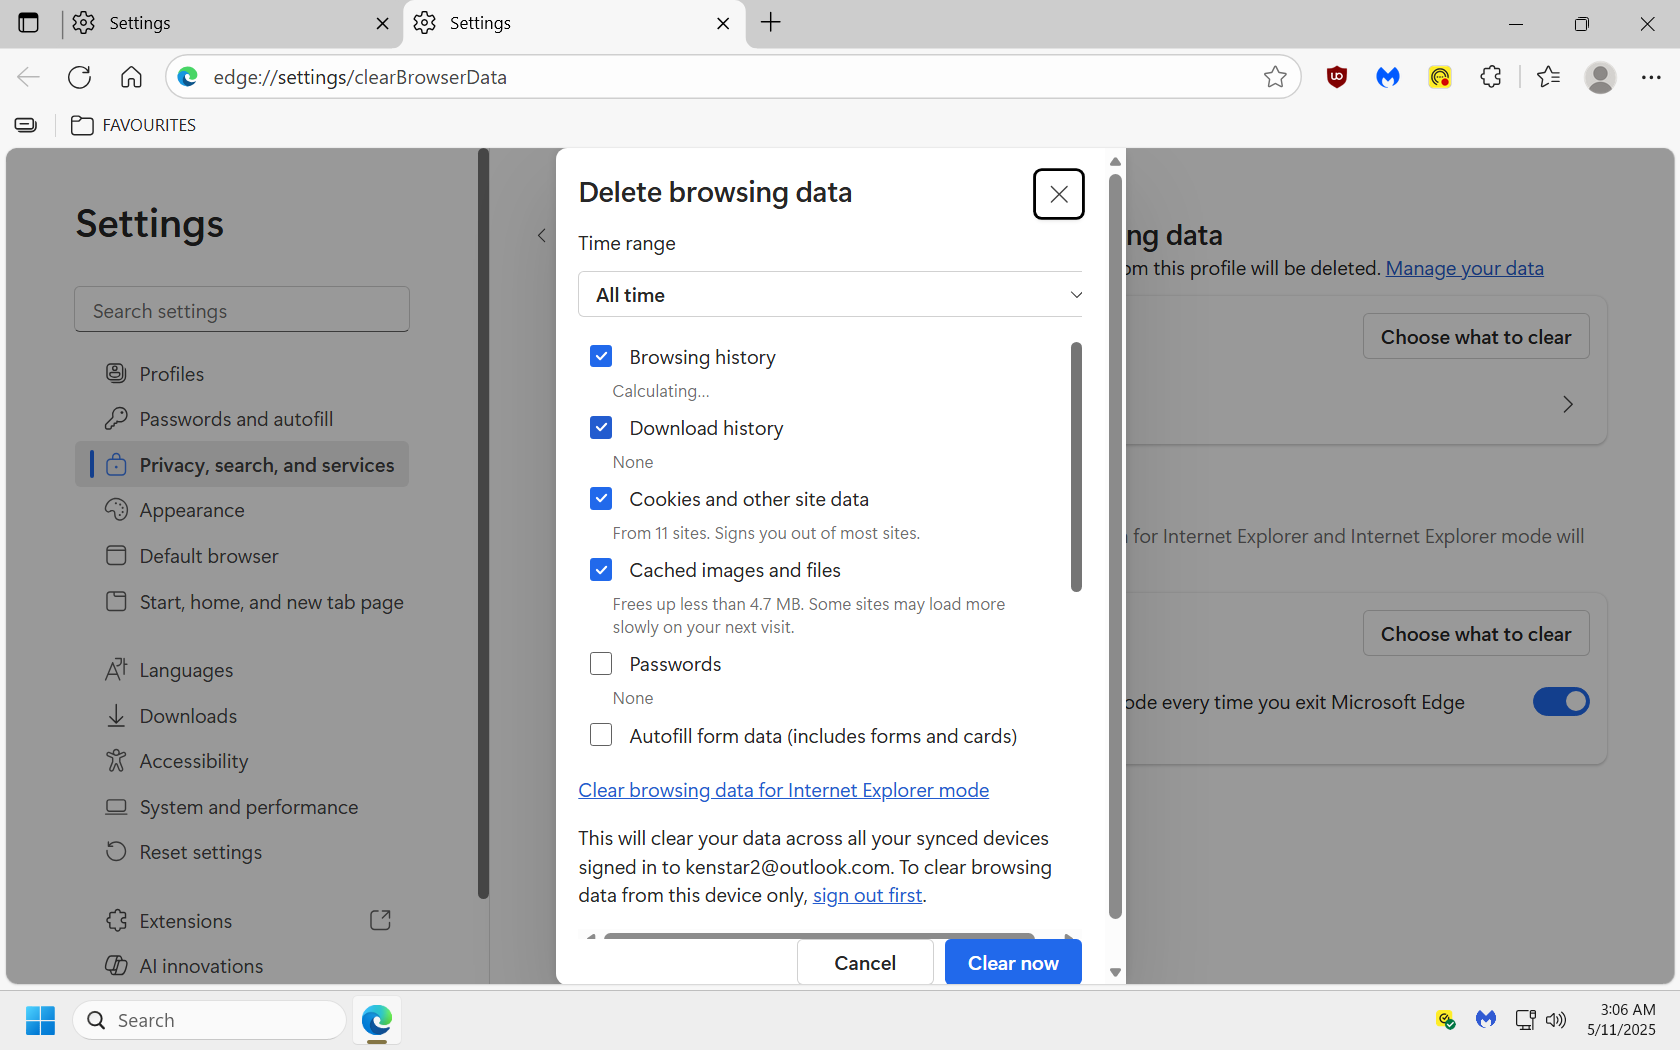Go back using the browser back arrow
Image resolution: width=1680 pixels, height=1050 pixels.
coord(28,77)
